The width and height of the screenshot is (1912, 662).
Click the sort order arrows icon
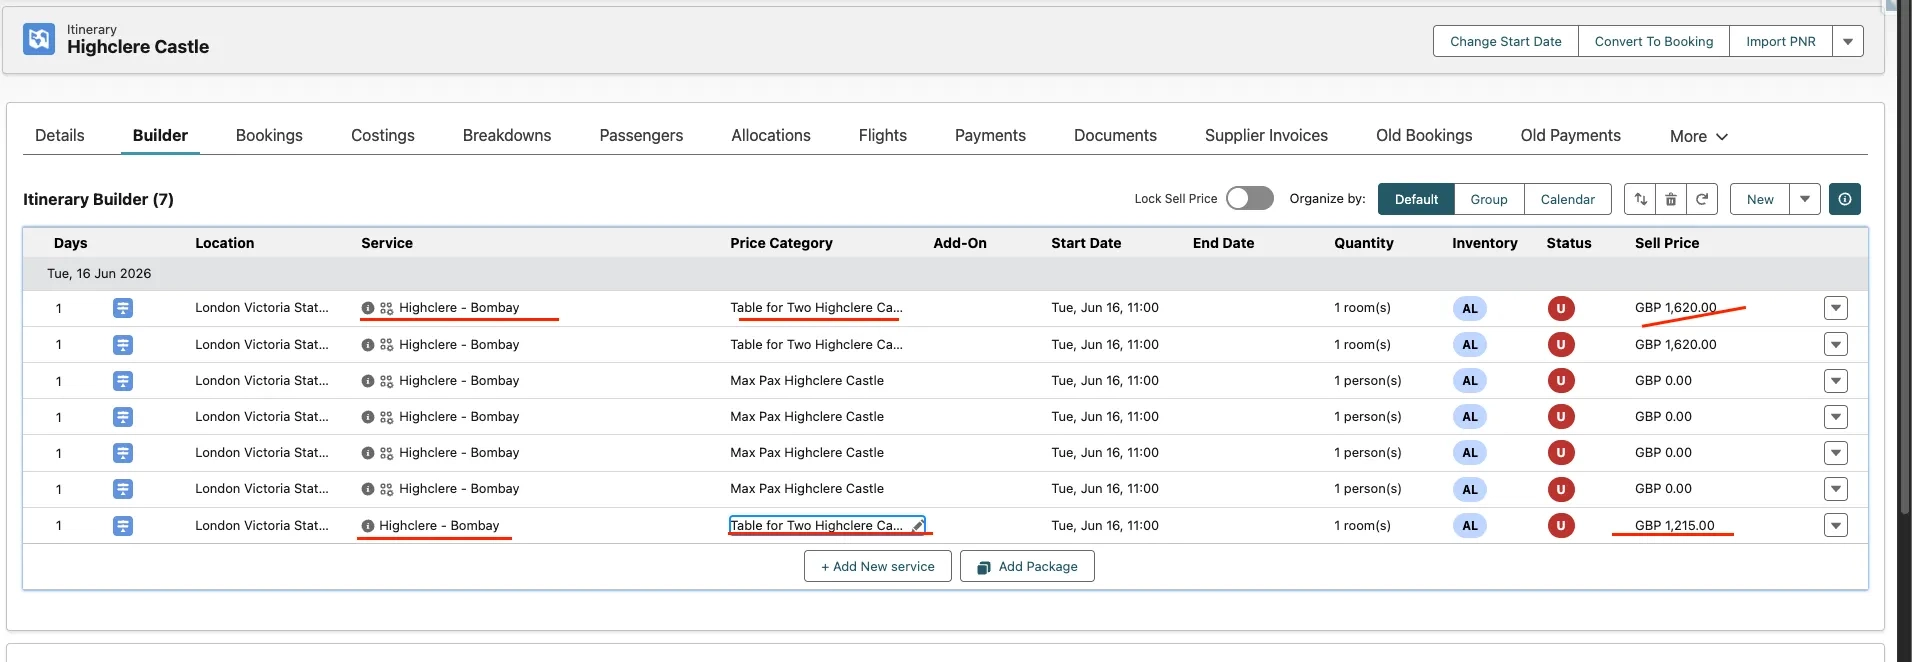[1640, 199]
